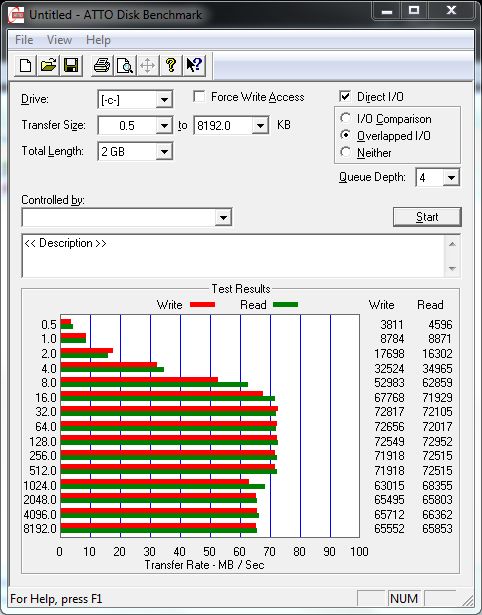Viewport: 482px width, 615px height.
Task: Enable Force Write Access checkbox
Action: tap(199, 96)
